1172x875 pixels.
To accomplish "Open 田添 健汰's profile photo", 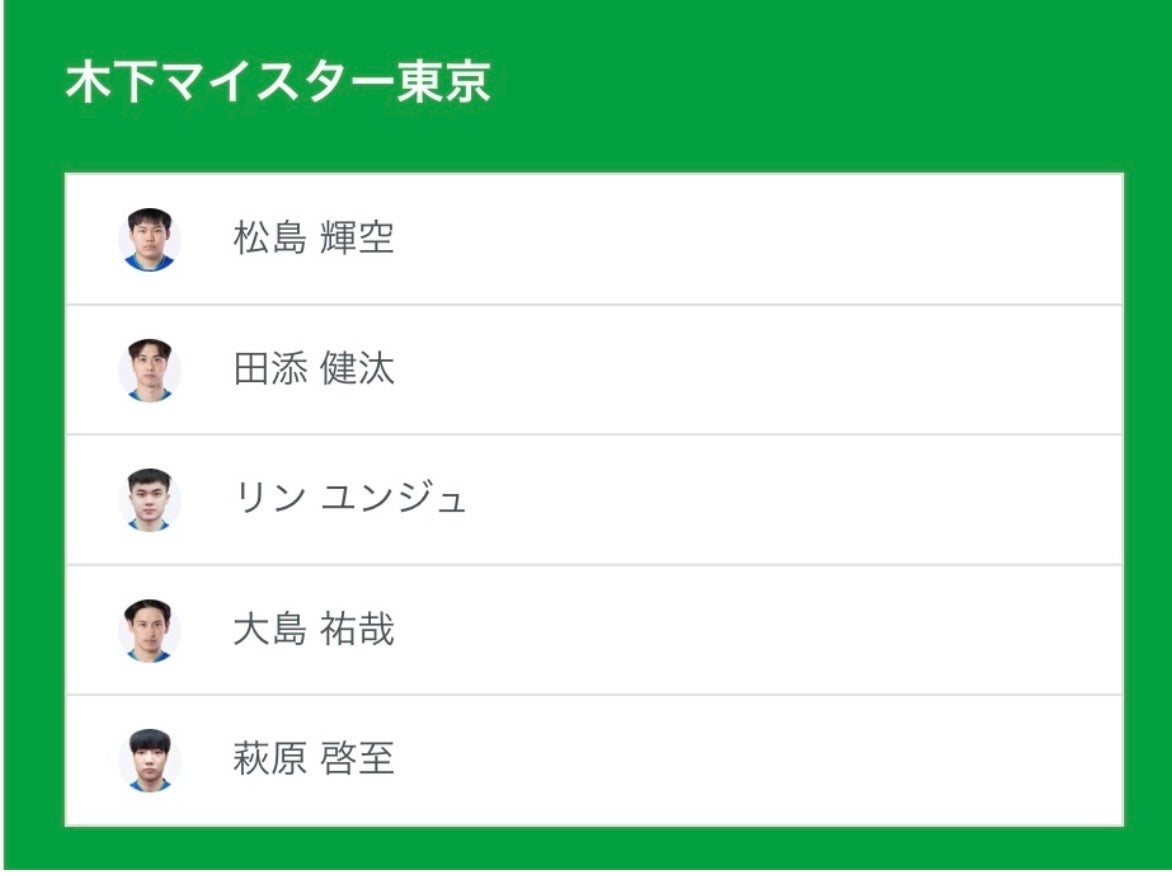I will (149, 370).
